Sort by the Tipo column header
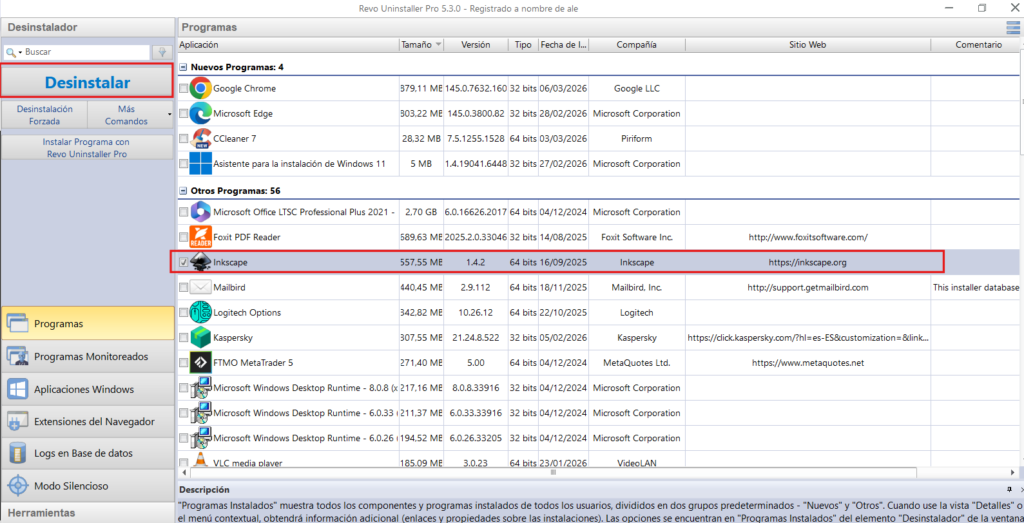This screenshot has width=1024, height=523. pyautogui.click(x=523, y=45)
